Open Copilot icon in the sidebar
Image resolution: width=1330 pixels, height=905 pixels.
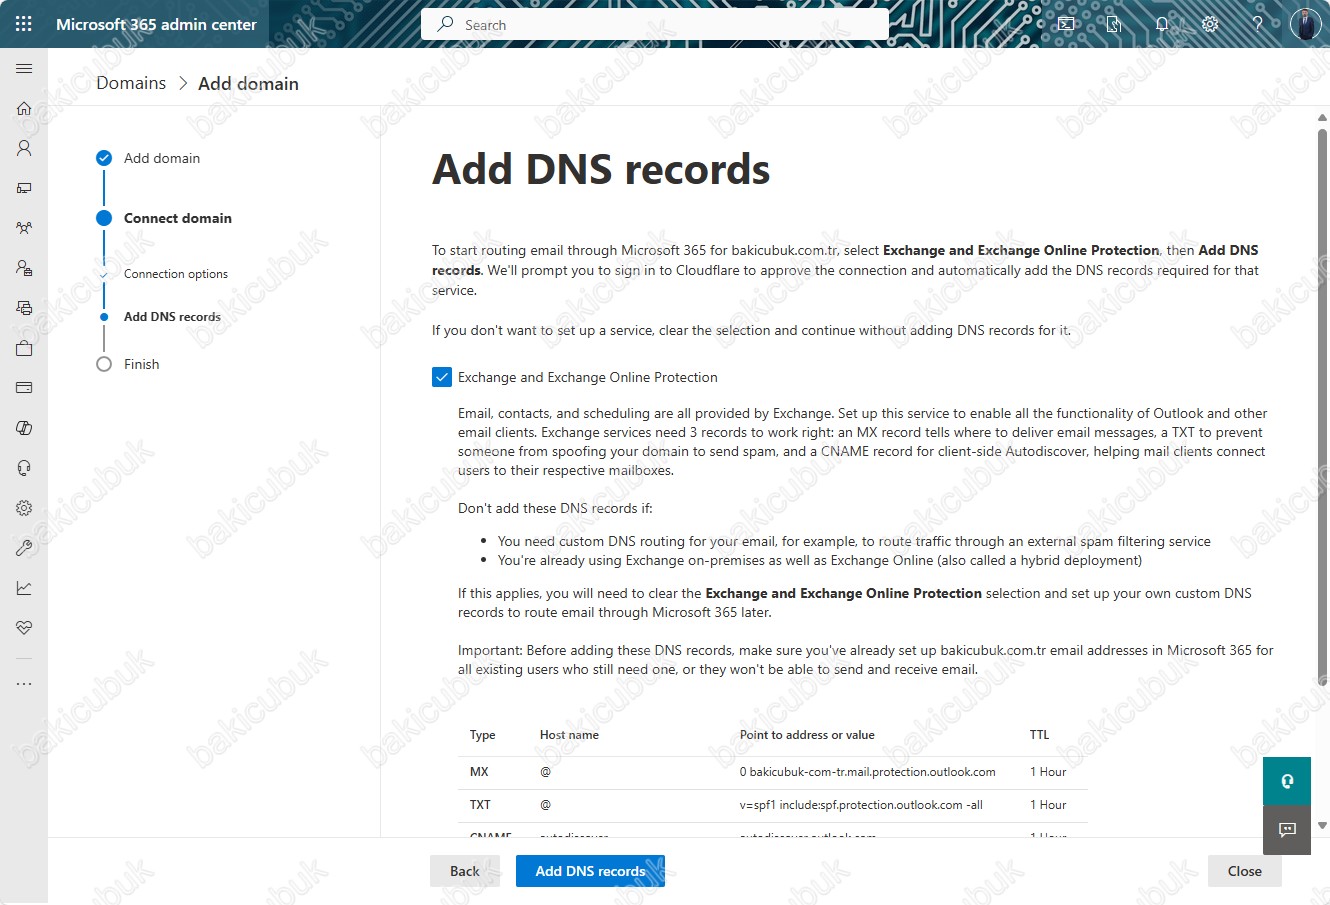pos(24,428)
